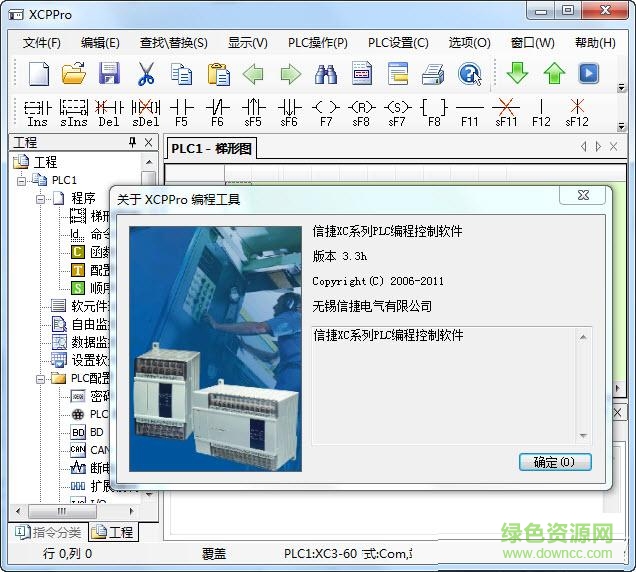Select the BD item in tree
Viewport: 636px width, 572px height.
coord(97,432)
